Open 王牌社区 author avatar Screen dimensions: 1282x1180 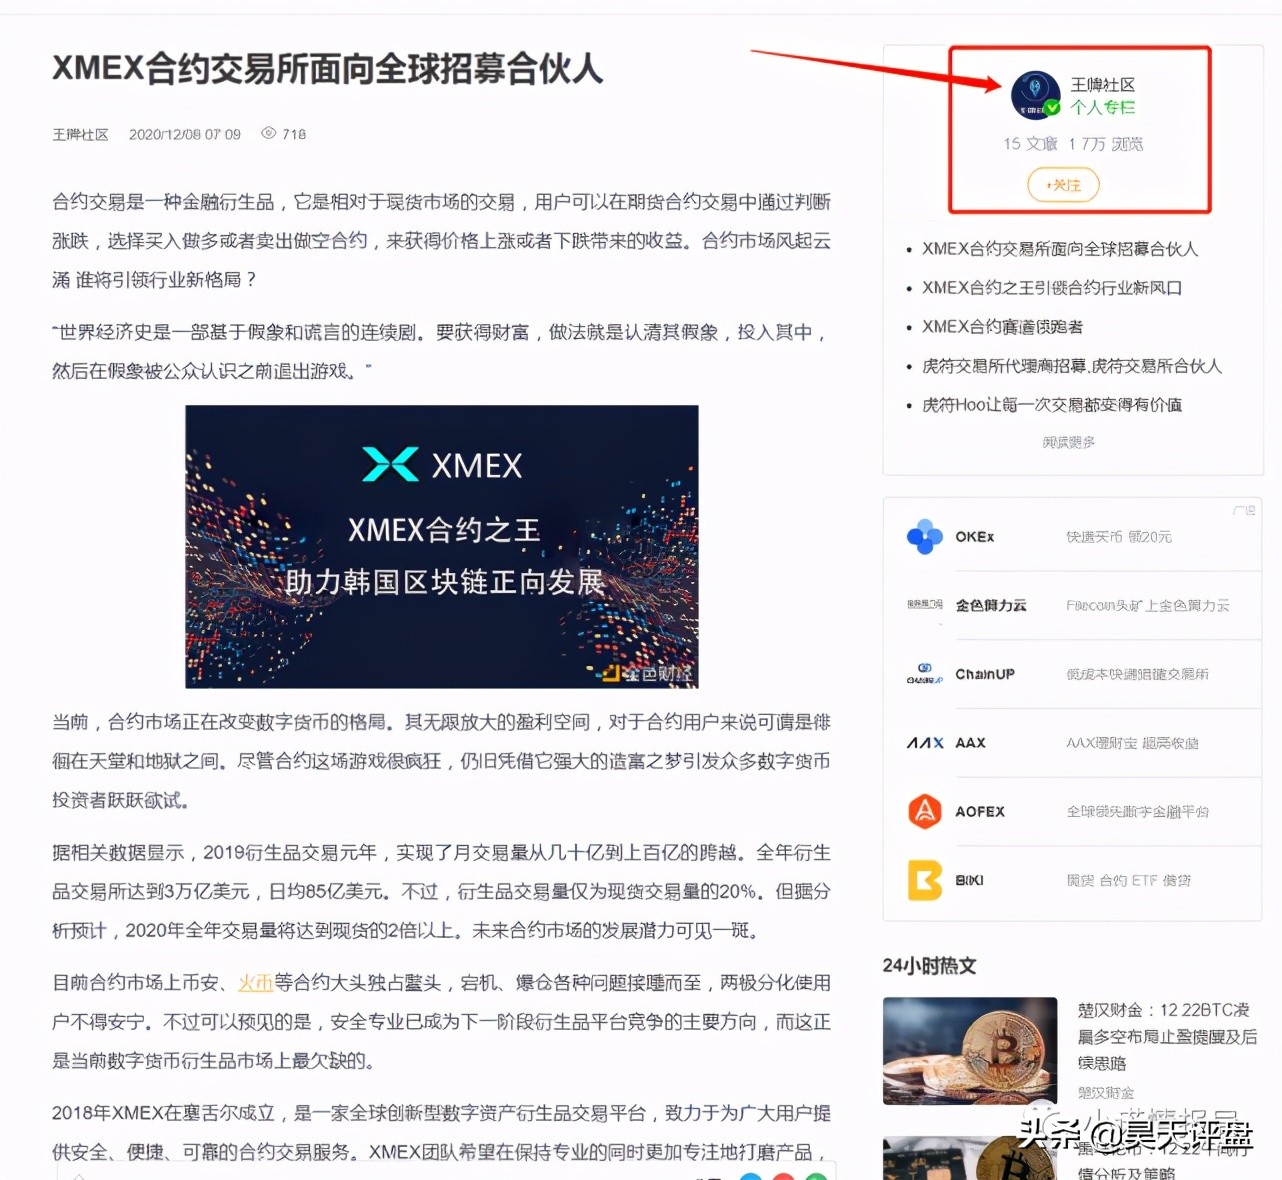click(x=1035, y=95)
